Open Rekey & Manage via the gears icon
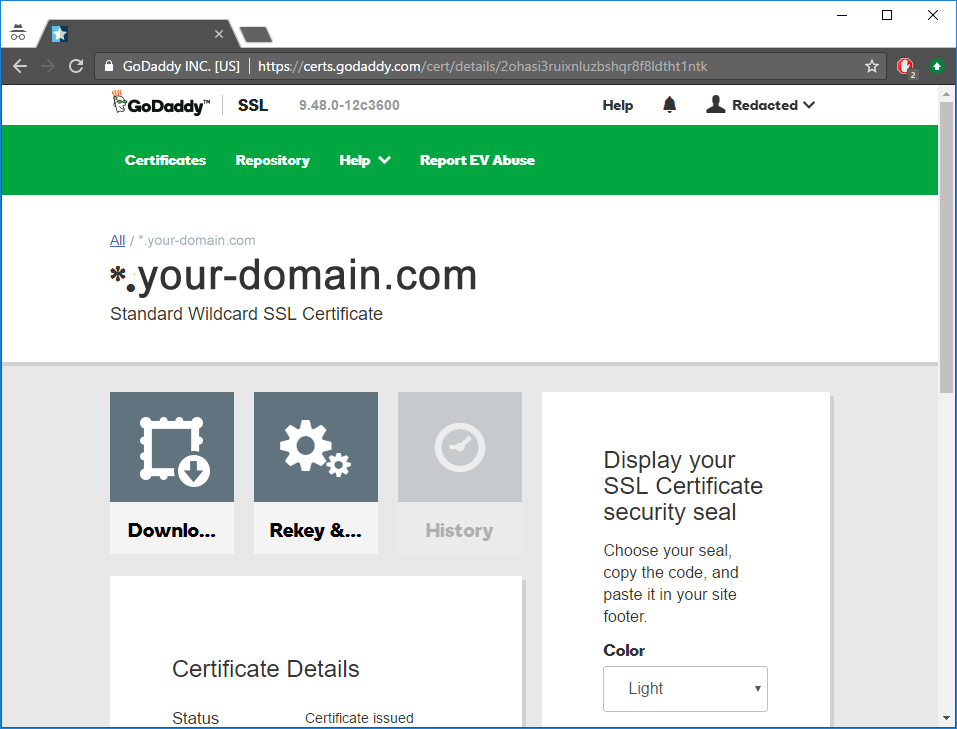Image resolution: width=957 pixels, height=729 pixels. click(315, 446)
